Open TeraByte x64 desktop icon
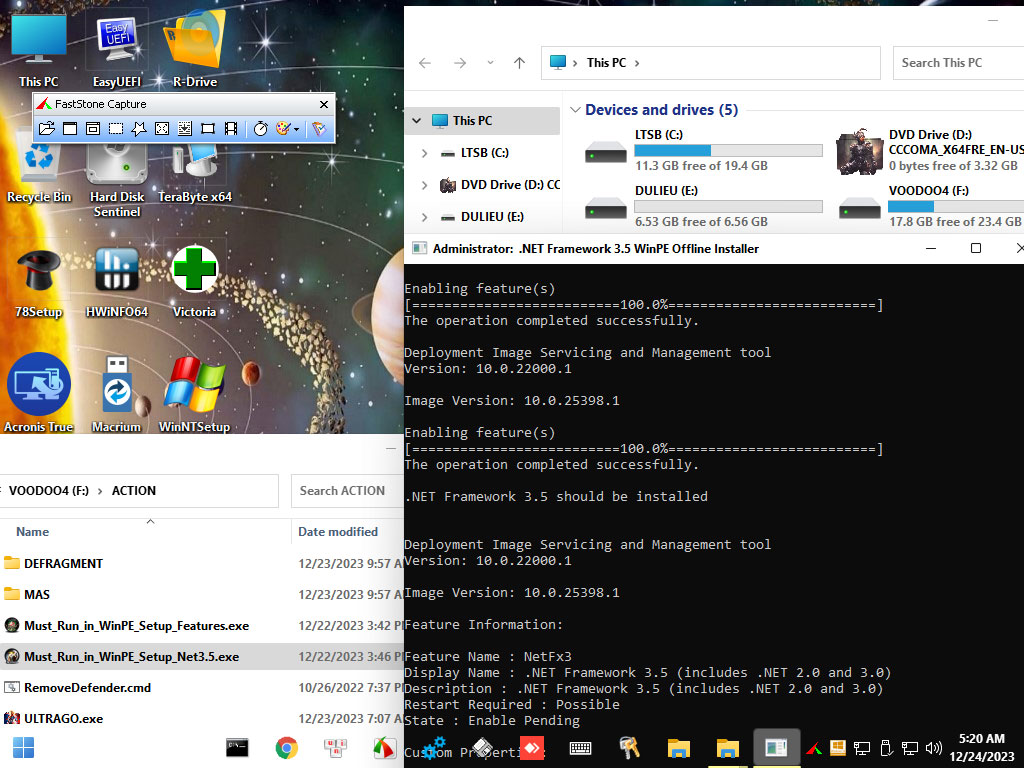The width and height of the screenshot is (1024, 768). [195, 175]
